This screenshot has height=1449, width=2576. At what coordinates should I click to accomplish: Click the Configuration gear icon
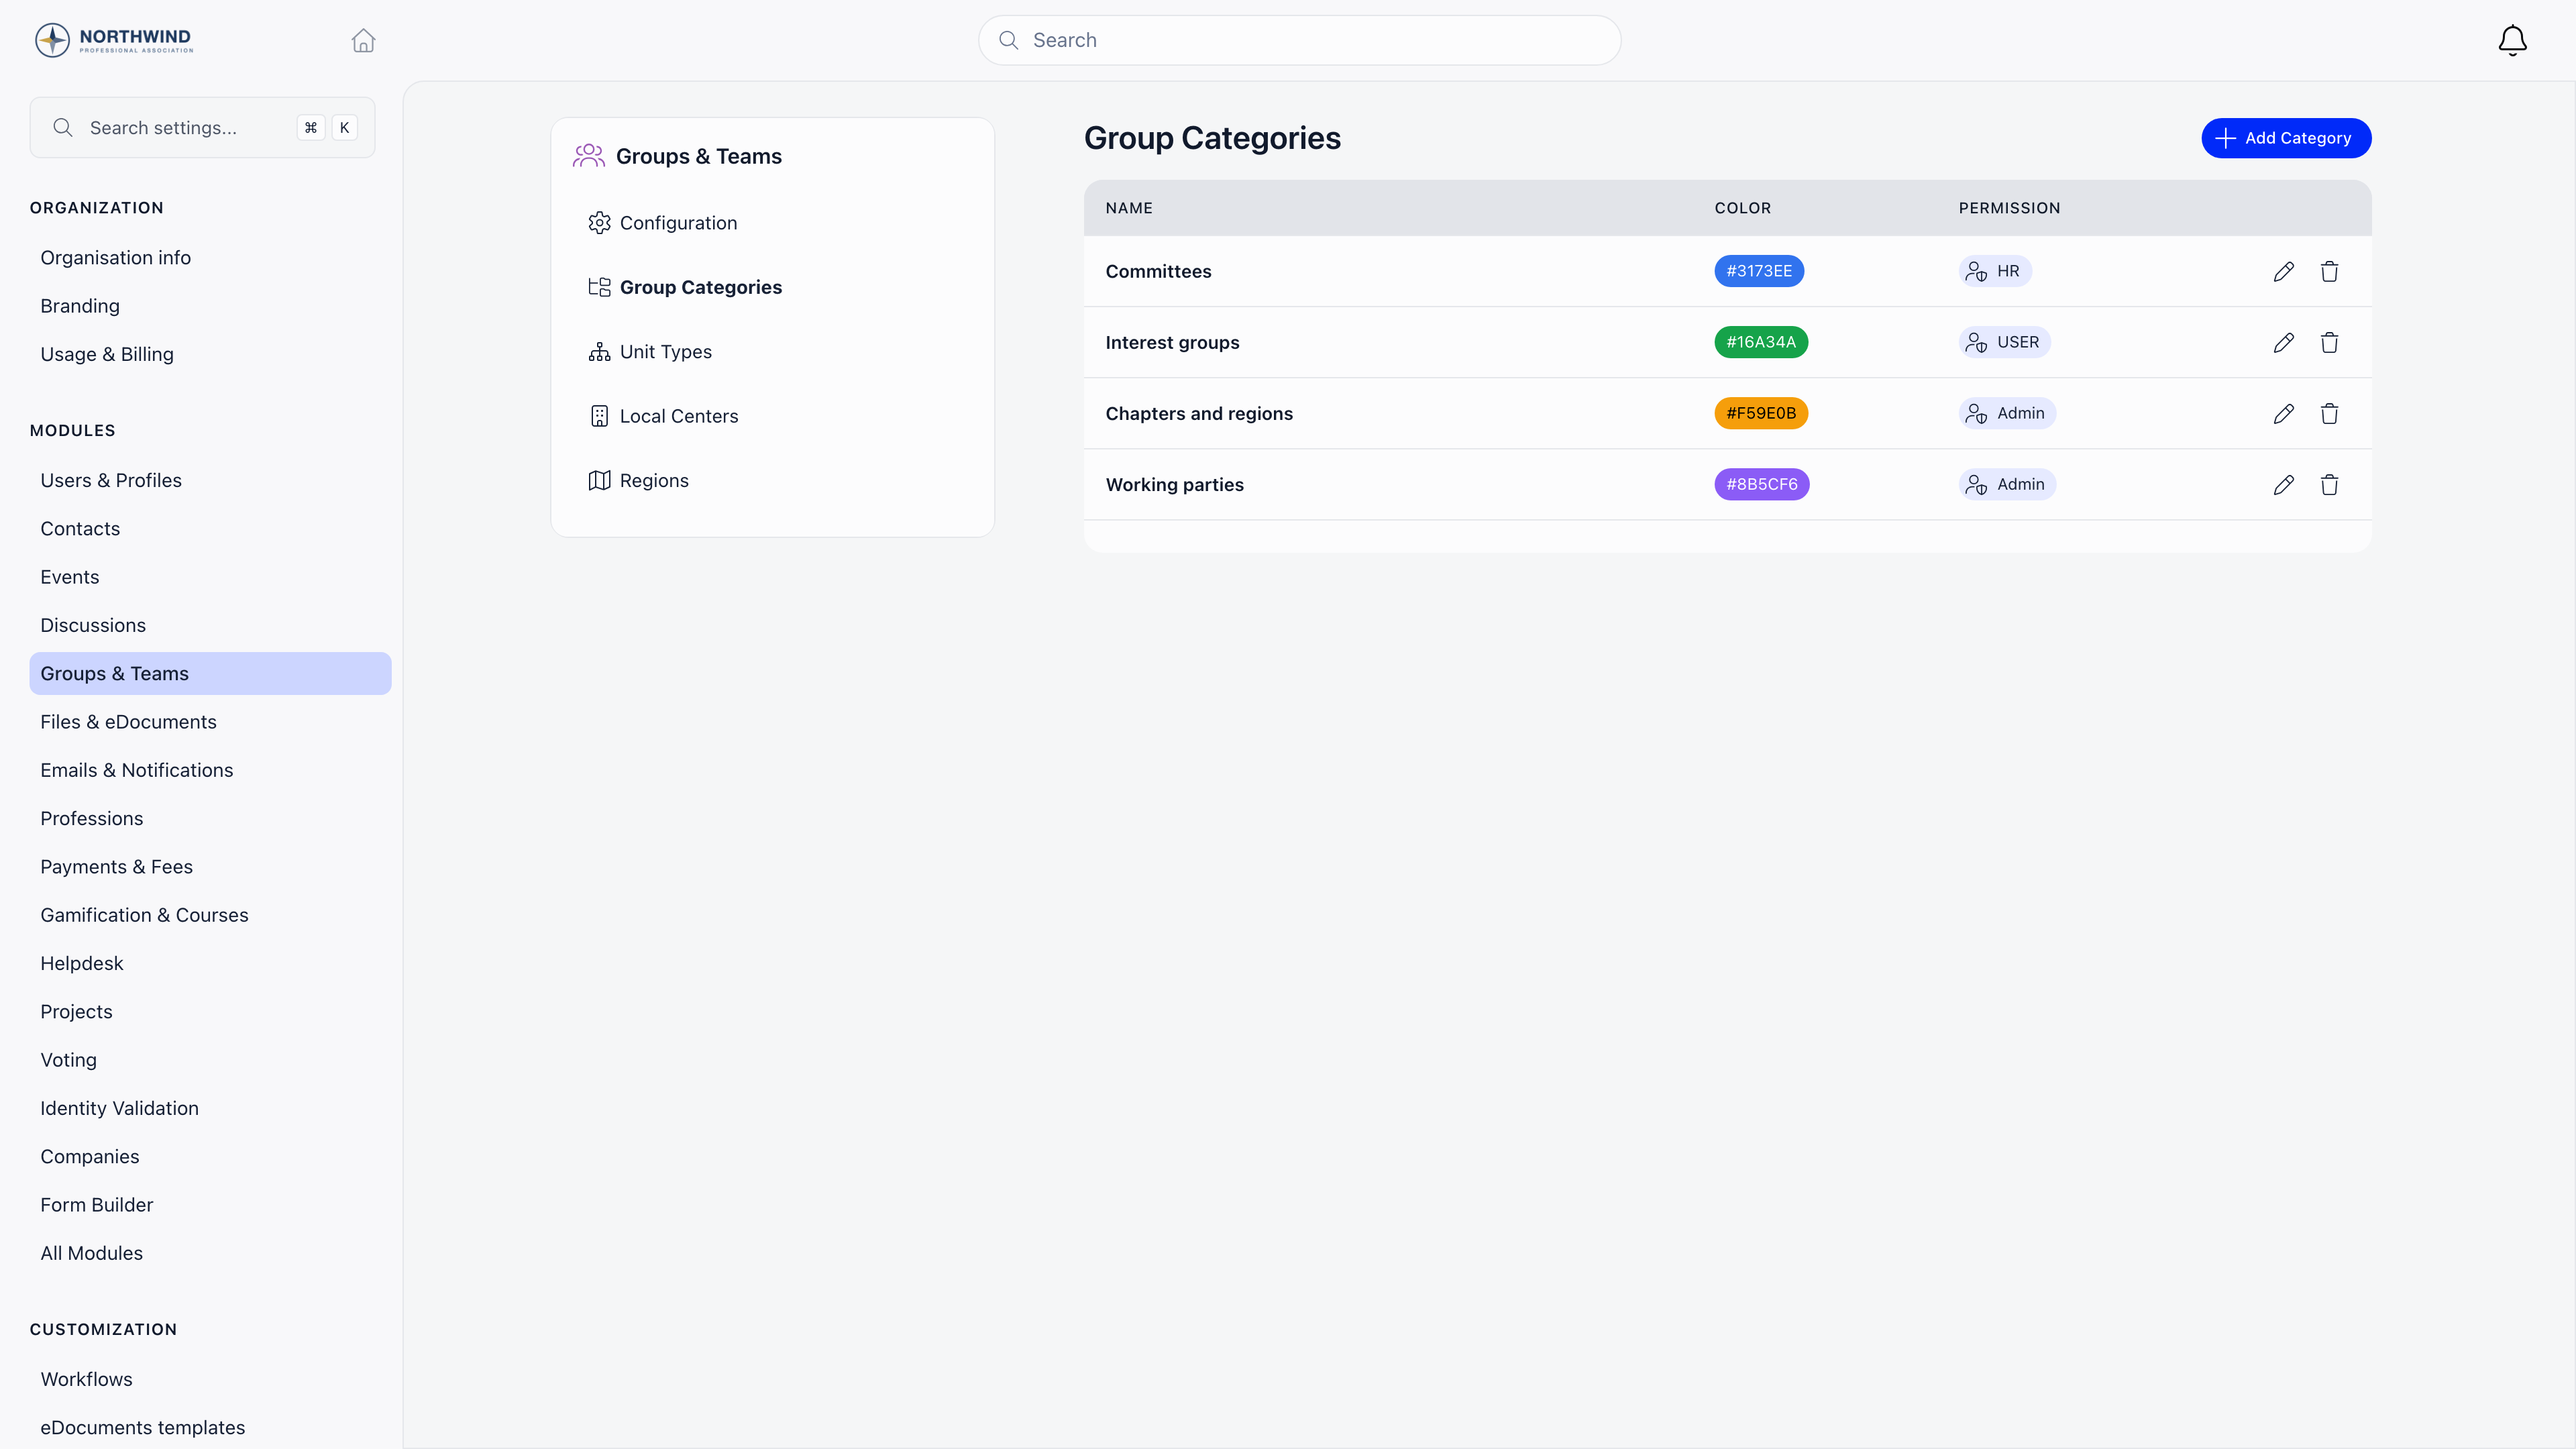[x=599, y=223]
